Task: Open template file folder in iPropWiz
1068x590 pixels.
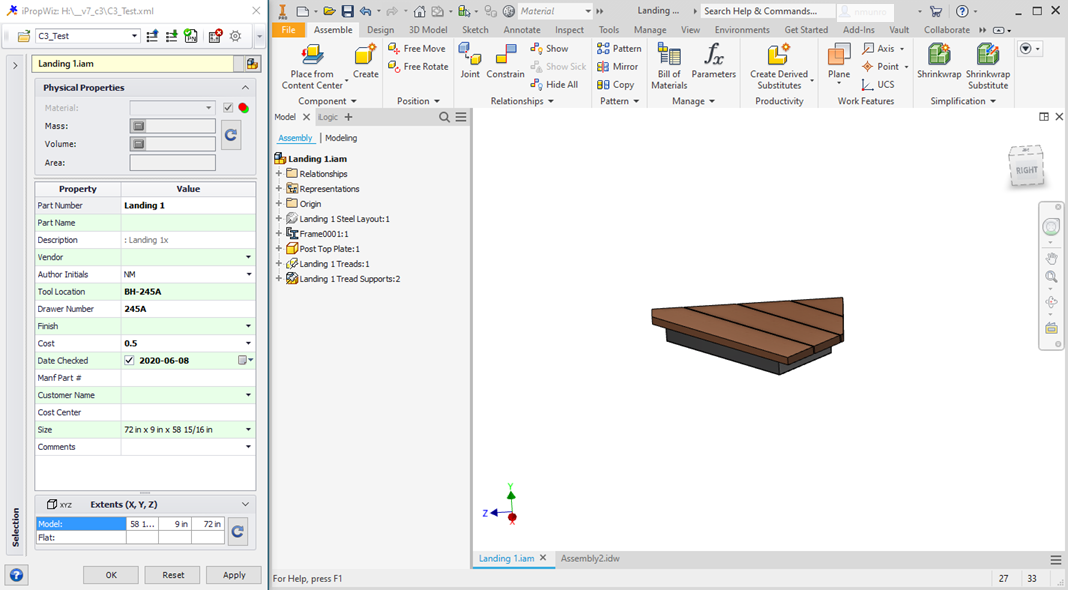Action: pos(23,36)
